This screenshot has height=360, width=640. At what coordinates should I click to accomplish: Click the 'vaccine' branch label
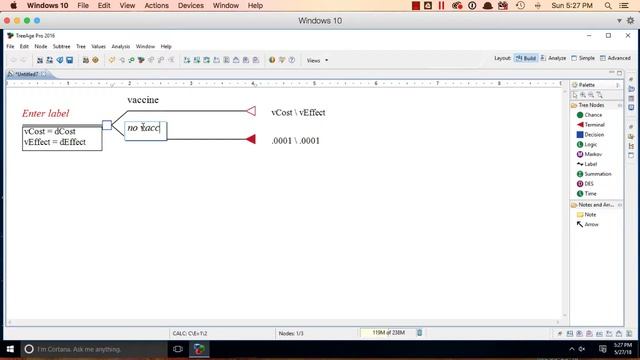[x=143, y=100]
